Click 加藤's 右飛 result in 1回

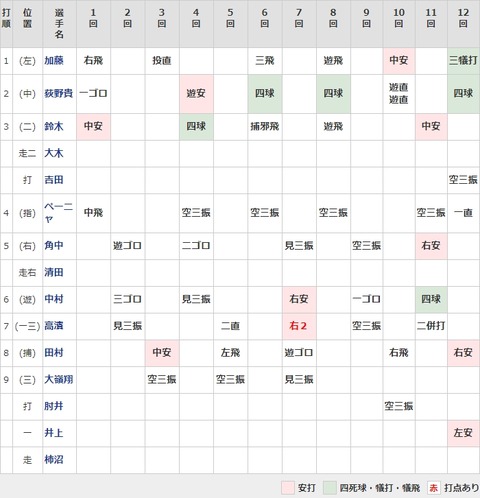pyautogui.click(x=93, y=60)
